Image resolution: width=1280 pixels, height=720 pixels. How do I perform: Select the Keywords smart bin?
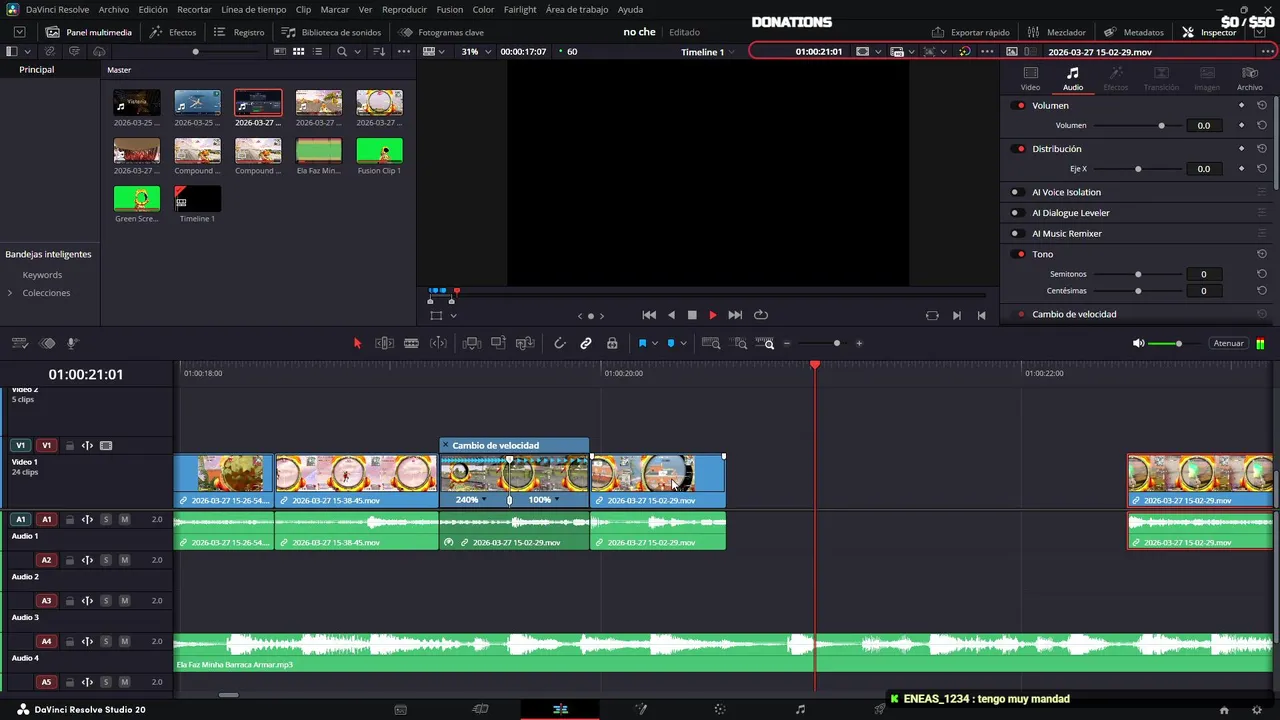[42, 275]
